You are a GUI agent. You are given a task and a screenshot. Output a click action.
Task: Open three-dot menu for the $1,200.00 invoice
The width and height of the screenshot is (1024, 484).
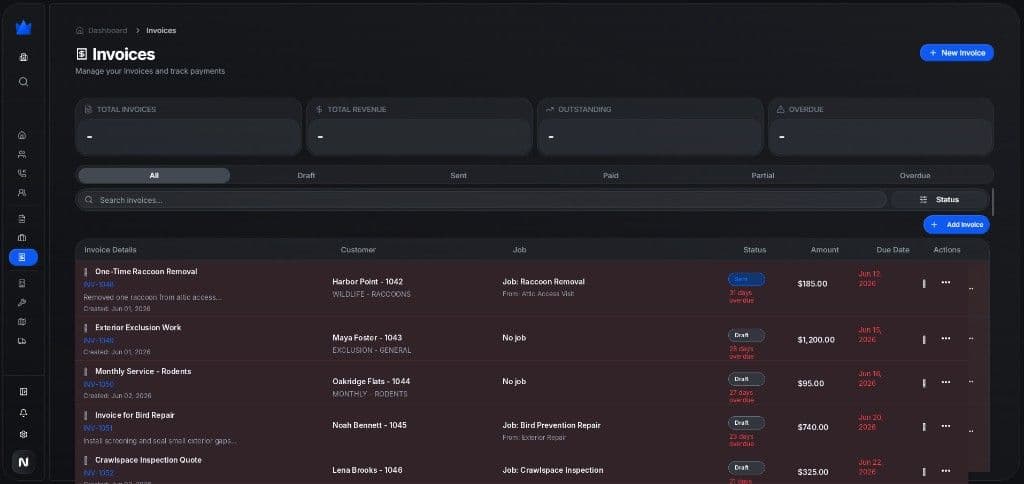tap(946, 338)
